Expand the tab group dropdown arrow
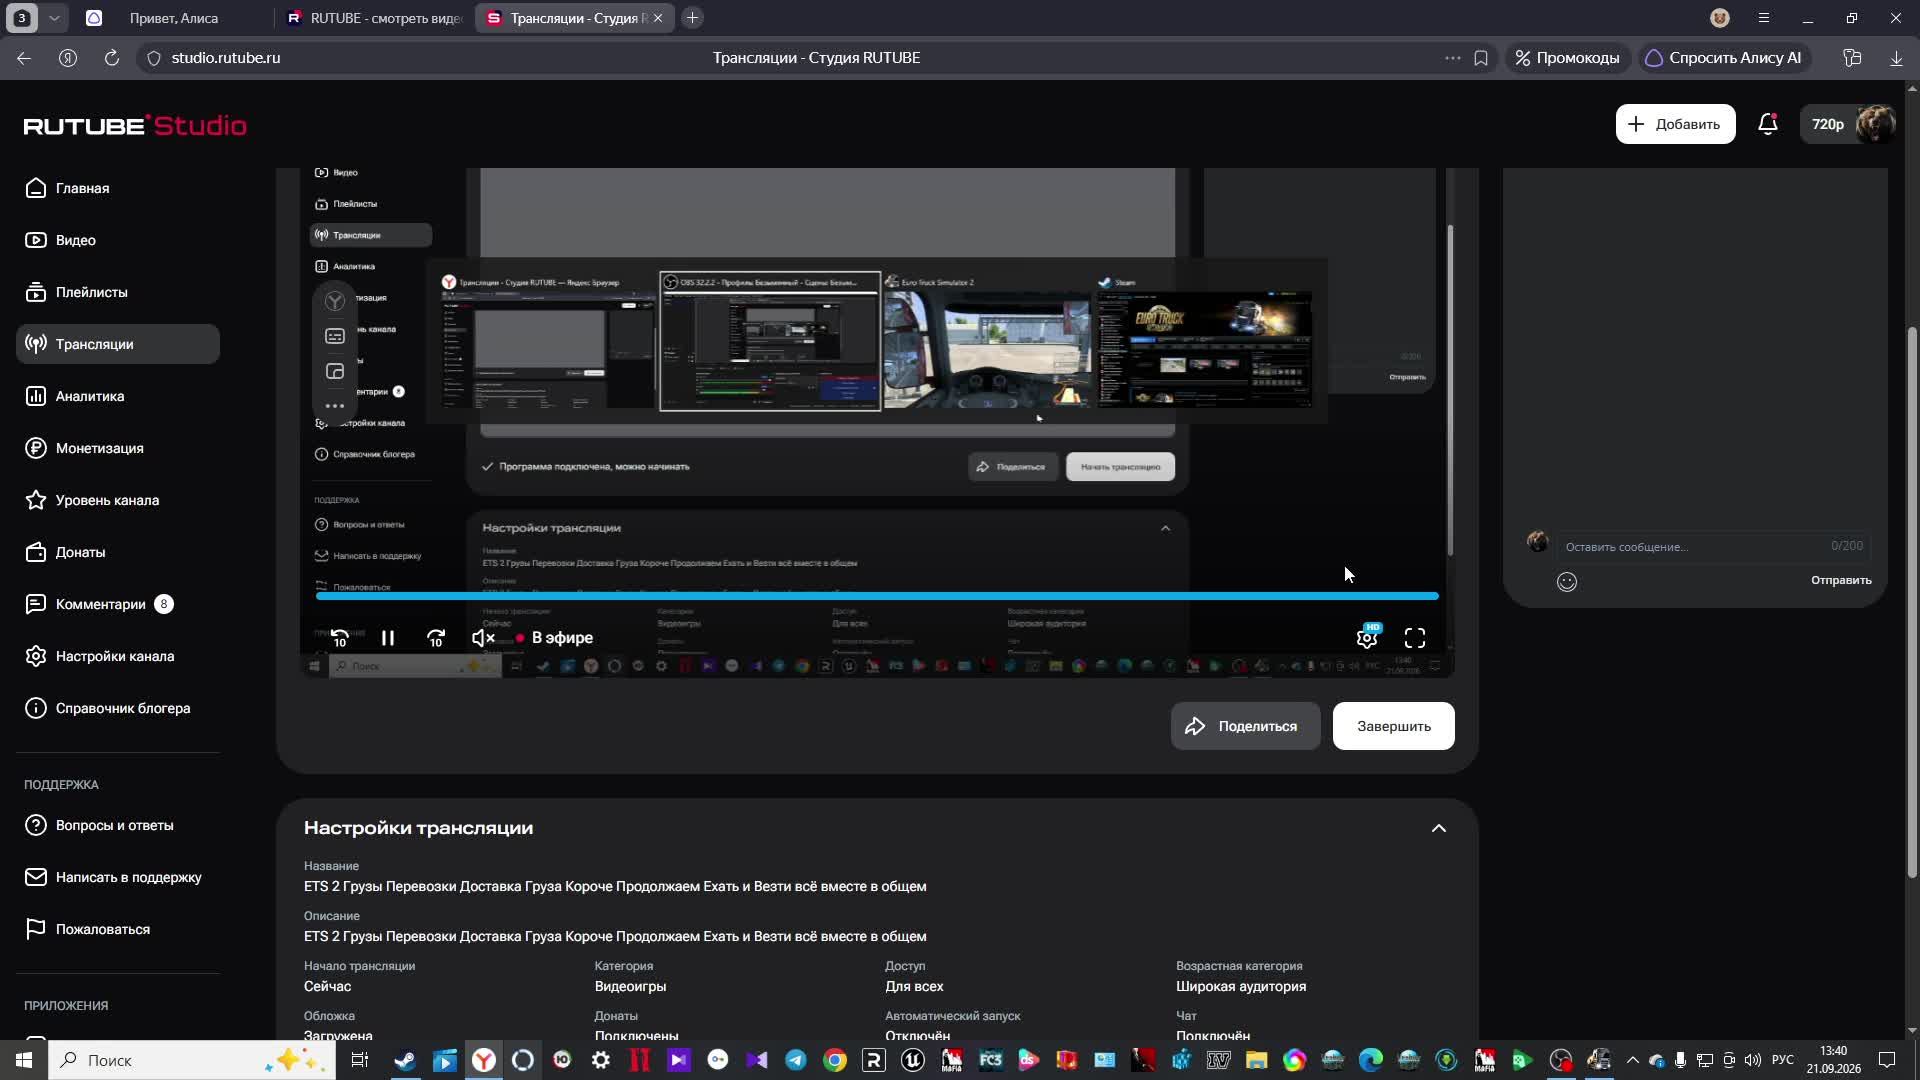The width and height of the screenshot is (1920, 1080). [x=54, y=18]
